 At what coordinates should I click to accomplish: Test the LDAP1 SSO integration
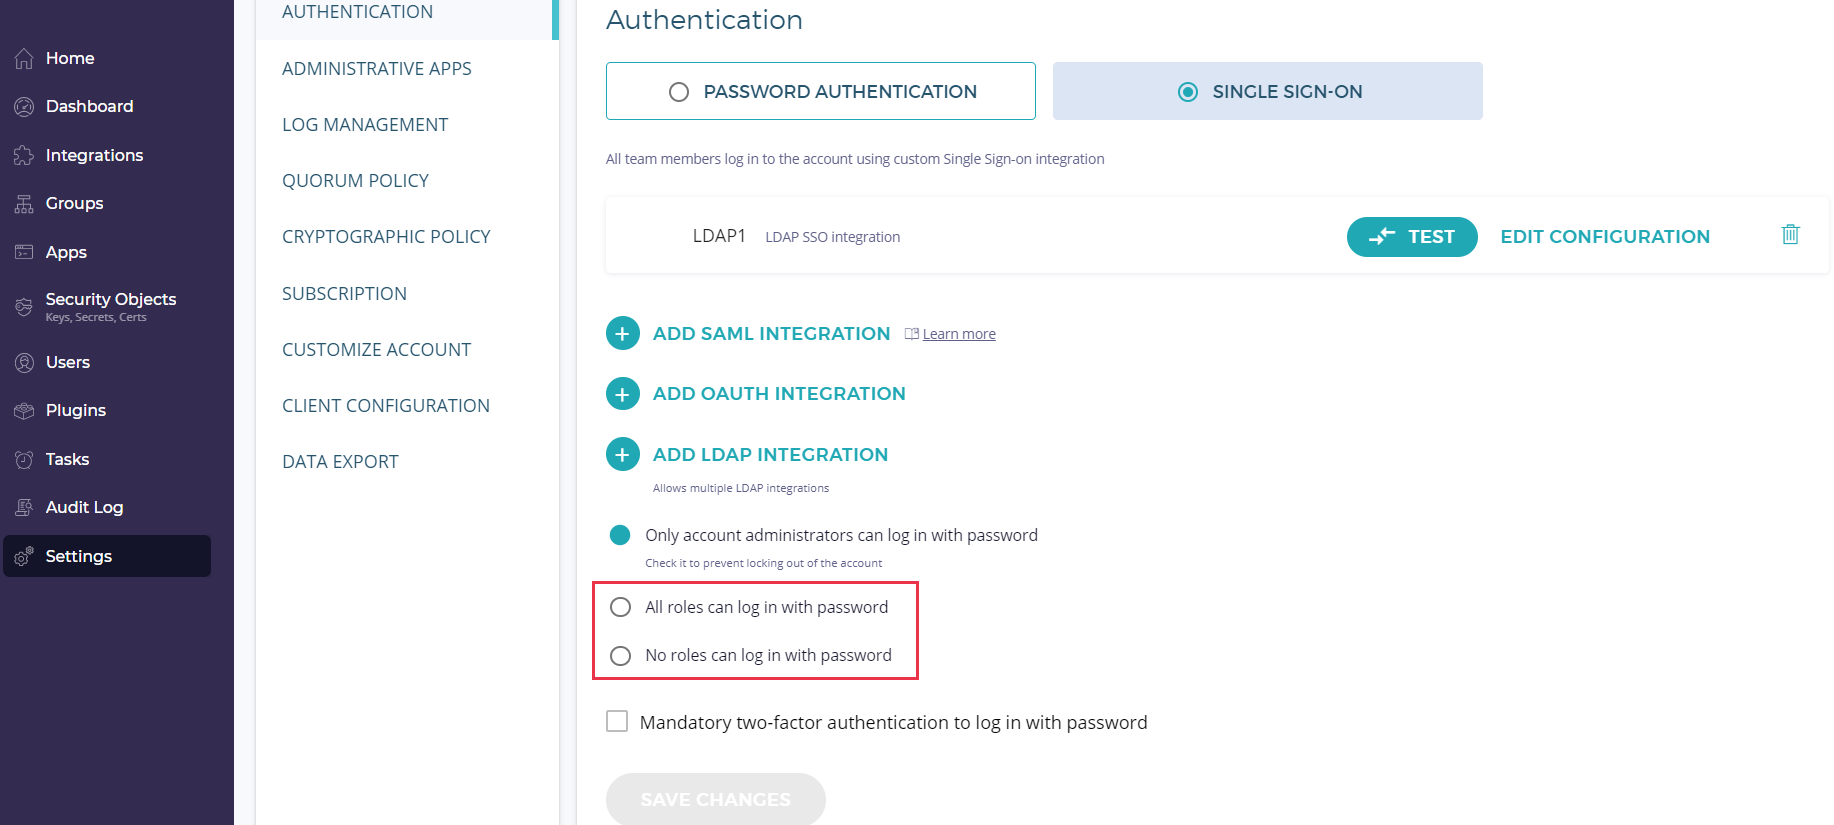1411,237
